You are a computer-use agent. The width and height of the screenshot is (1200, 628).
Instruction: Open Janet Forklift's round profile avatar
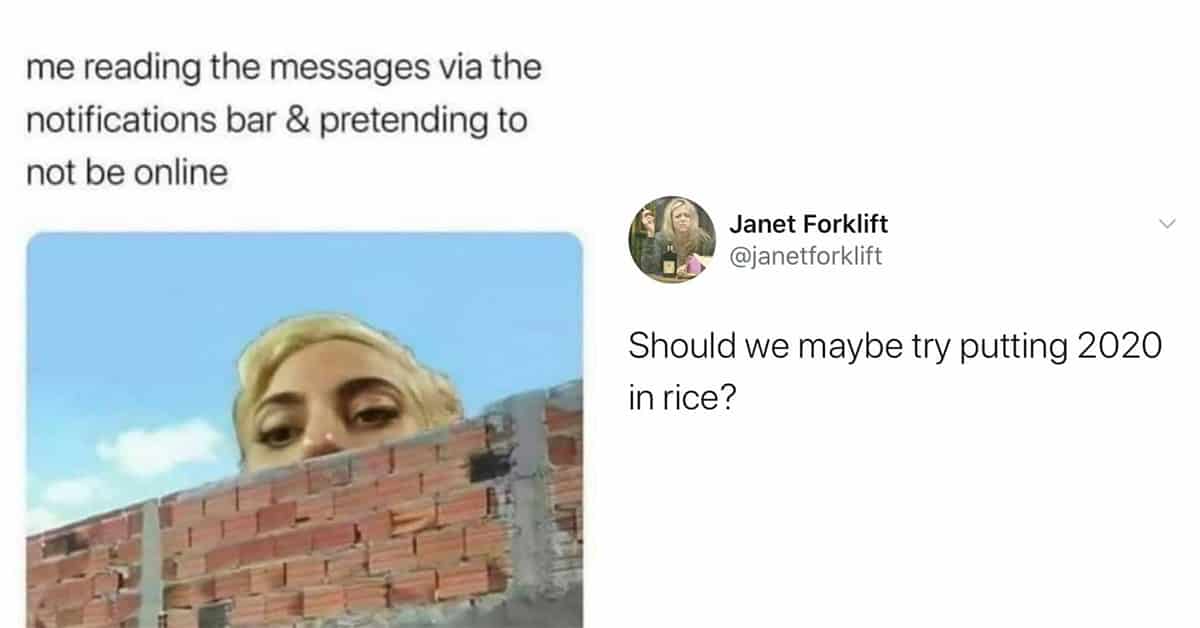(671, 239)
